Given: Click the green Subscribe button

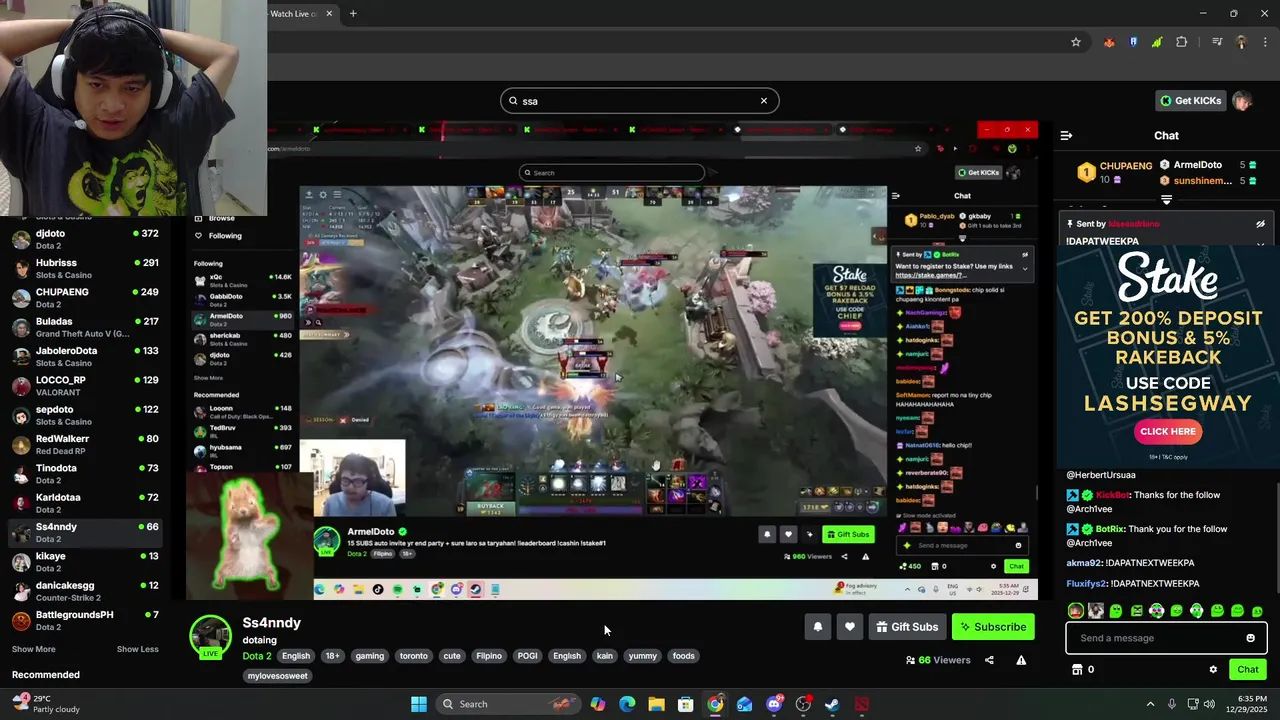Looking at the screenshot, I should [993, 627].
